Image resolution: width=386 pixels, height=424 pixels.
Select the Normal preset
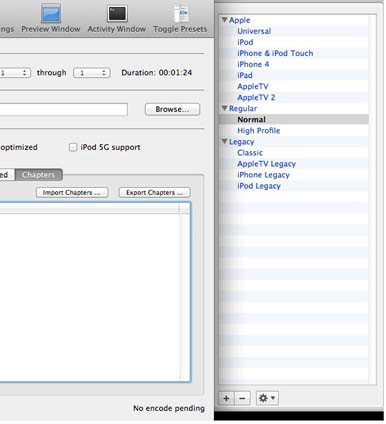(x=251, y=119)
